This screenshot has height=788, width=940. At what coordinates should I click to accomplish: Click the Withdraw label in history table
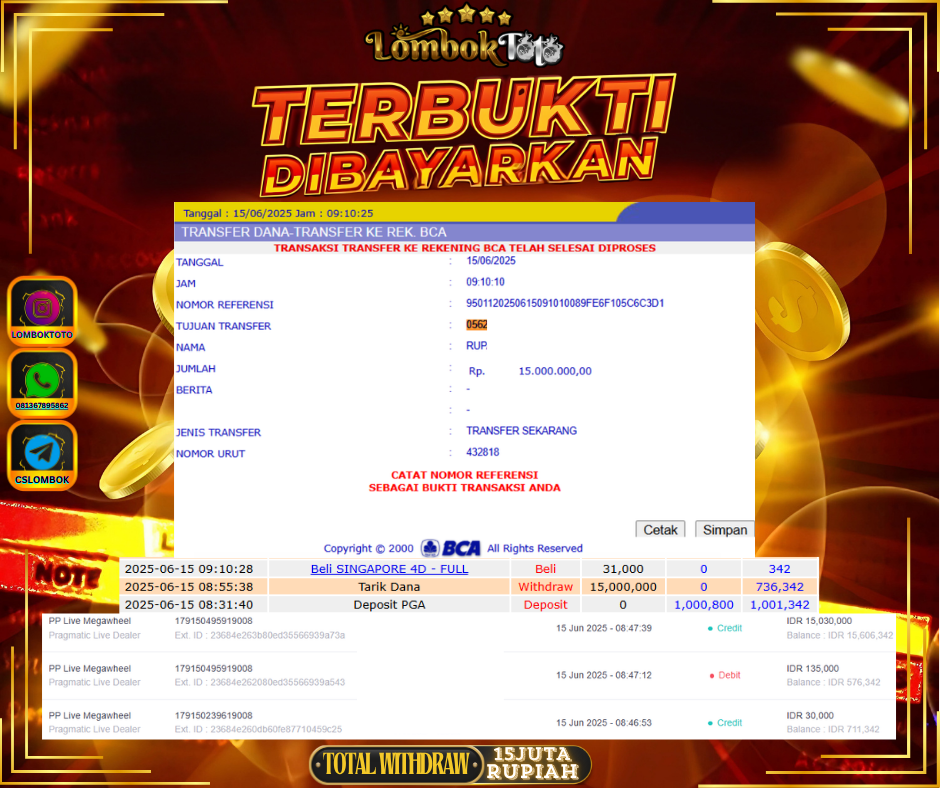pos(546,587)
